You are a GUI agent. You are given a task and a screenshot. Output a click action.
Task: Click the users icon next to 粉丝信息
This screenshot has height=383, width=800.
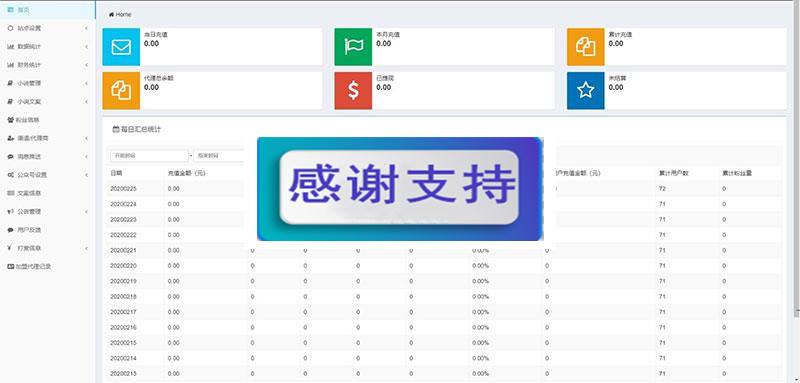[x=10, y=120]
